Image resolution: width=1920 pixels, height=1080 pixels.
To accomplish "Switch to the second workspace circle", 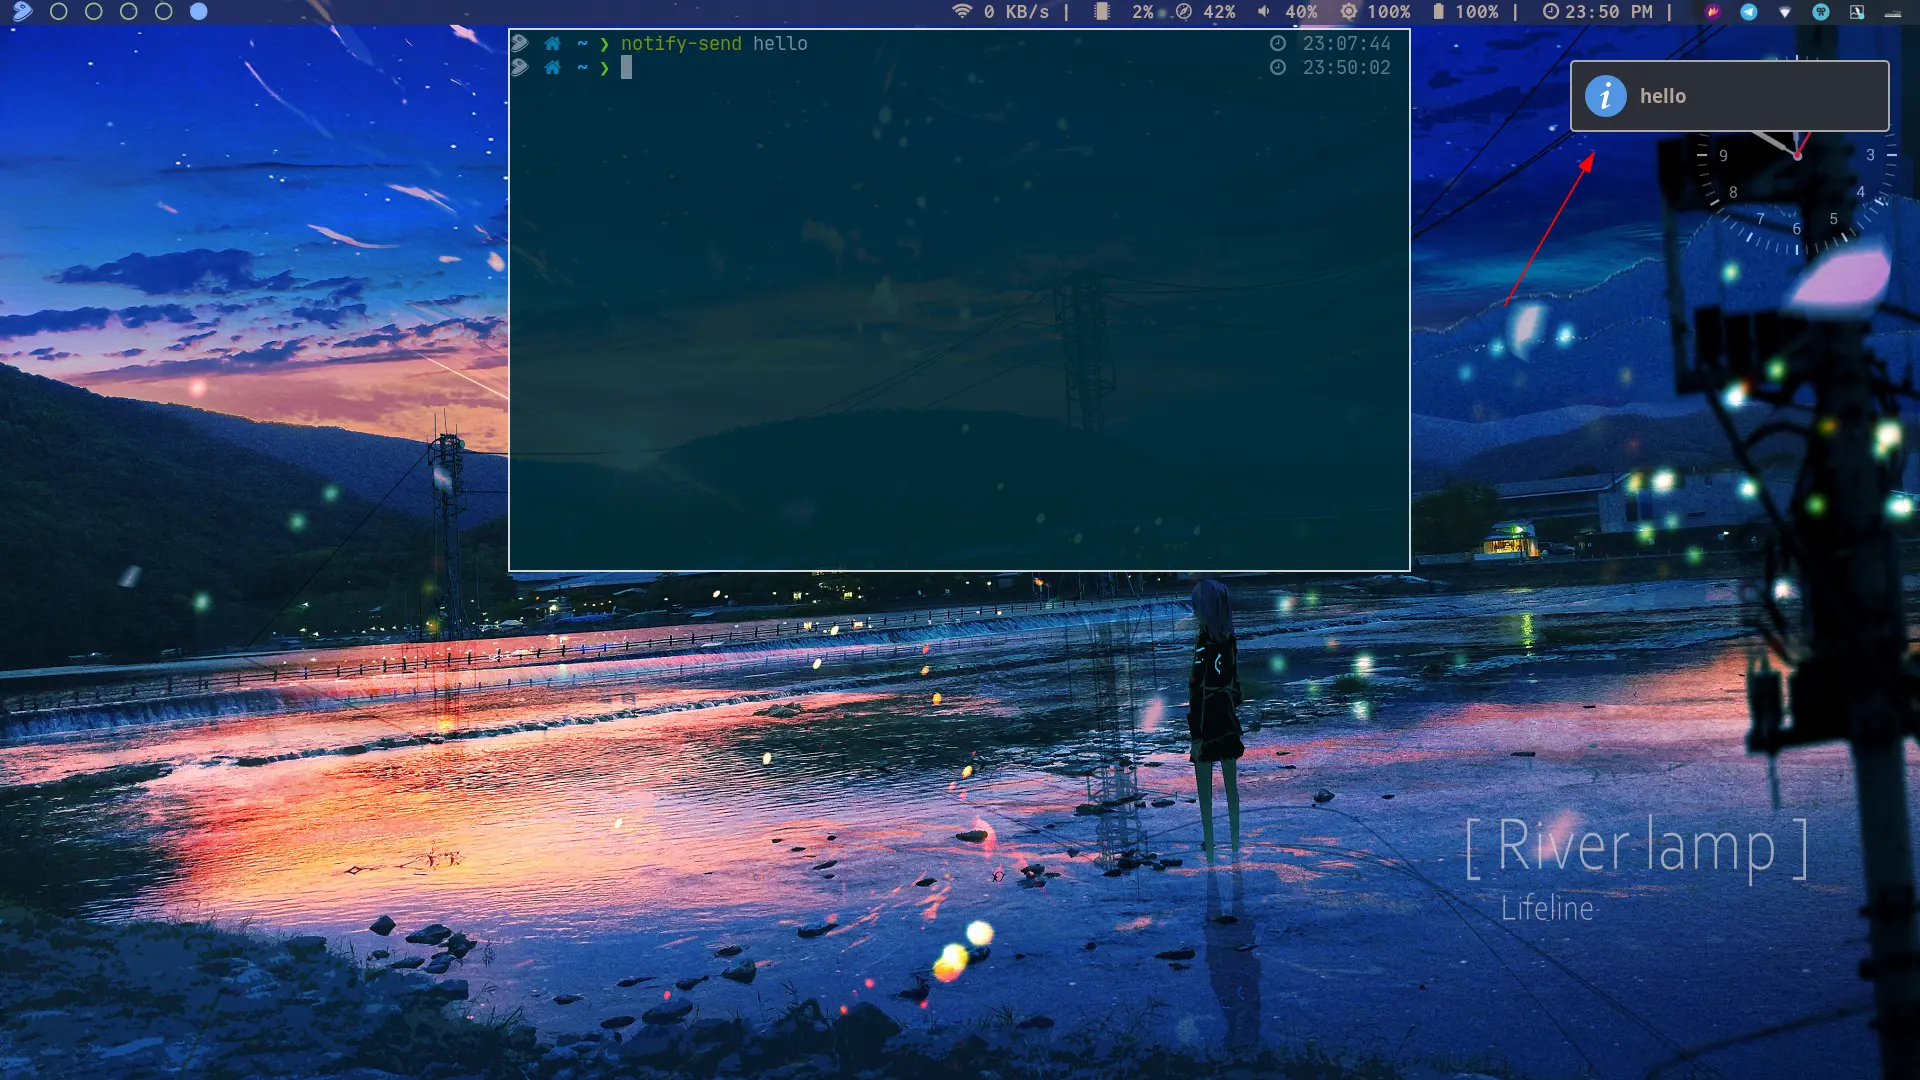I will pyautogui.click(x=94, y=12).
